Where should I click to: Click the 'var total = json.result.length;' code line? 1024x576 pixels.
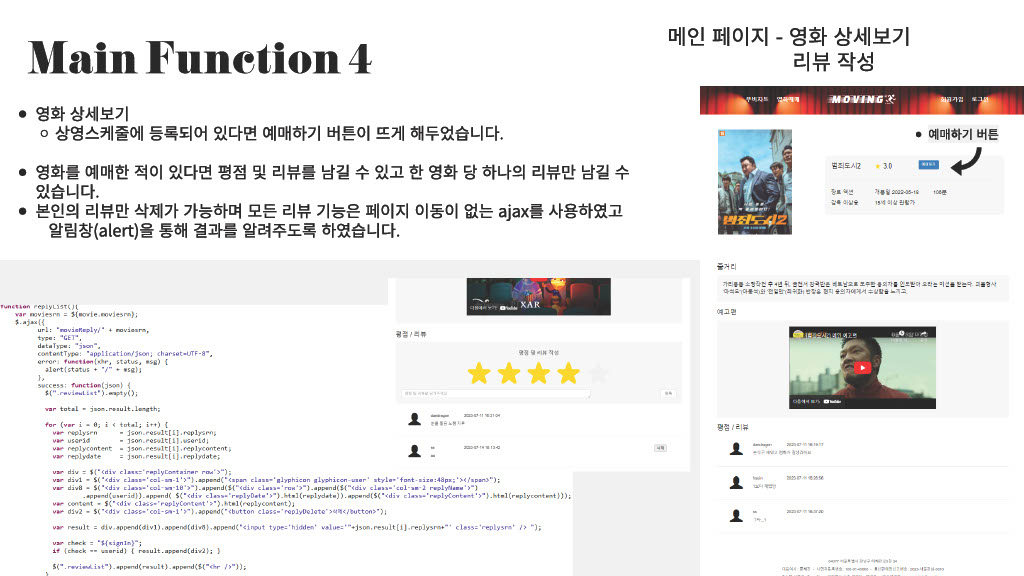tap(103, 409)
